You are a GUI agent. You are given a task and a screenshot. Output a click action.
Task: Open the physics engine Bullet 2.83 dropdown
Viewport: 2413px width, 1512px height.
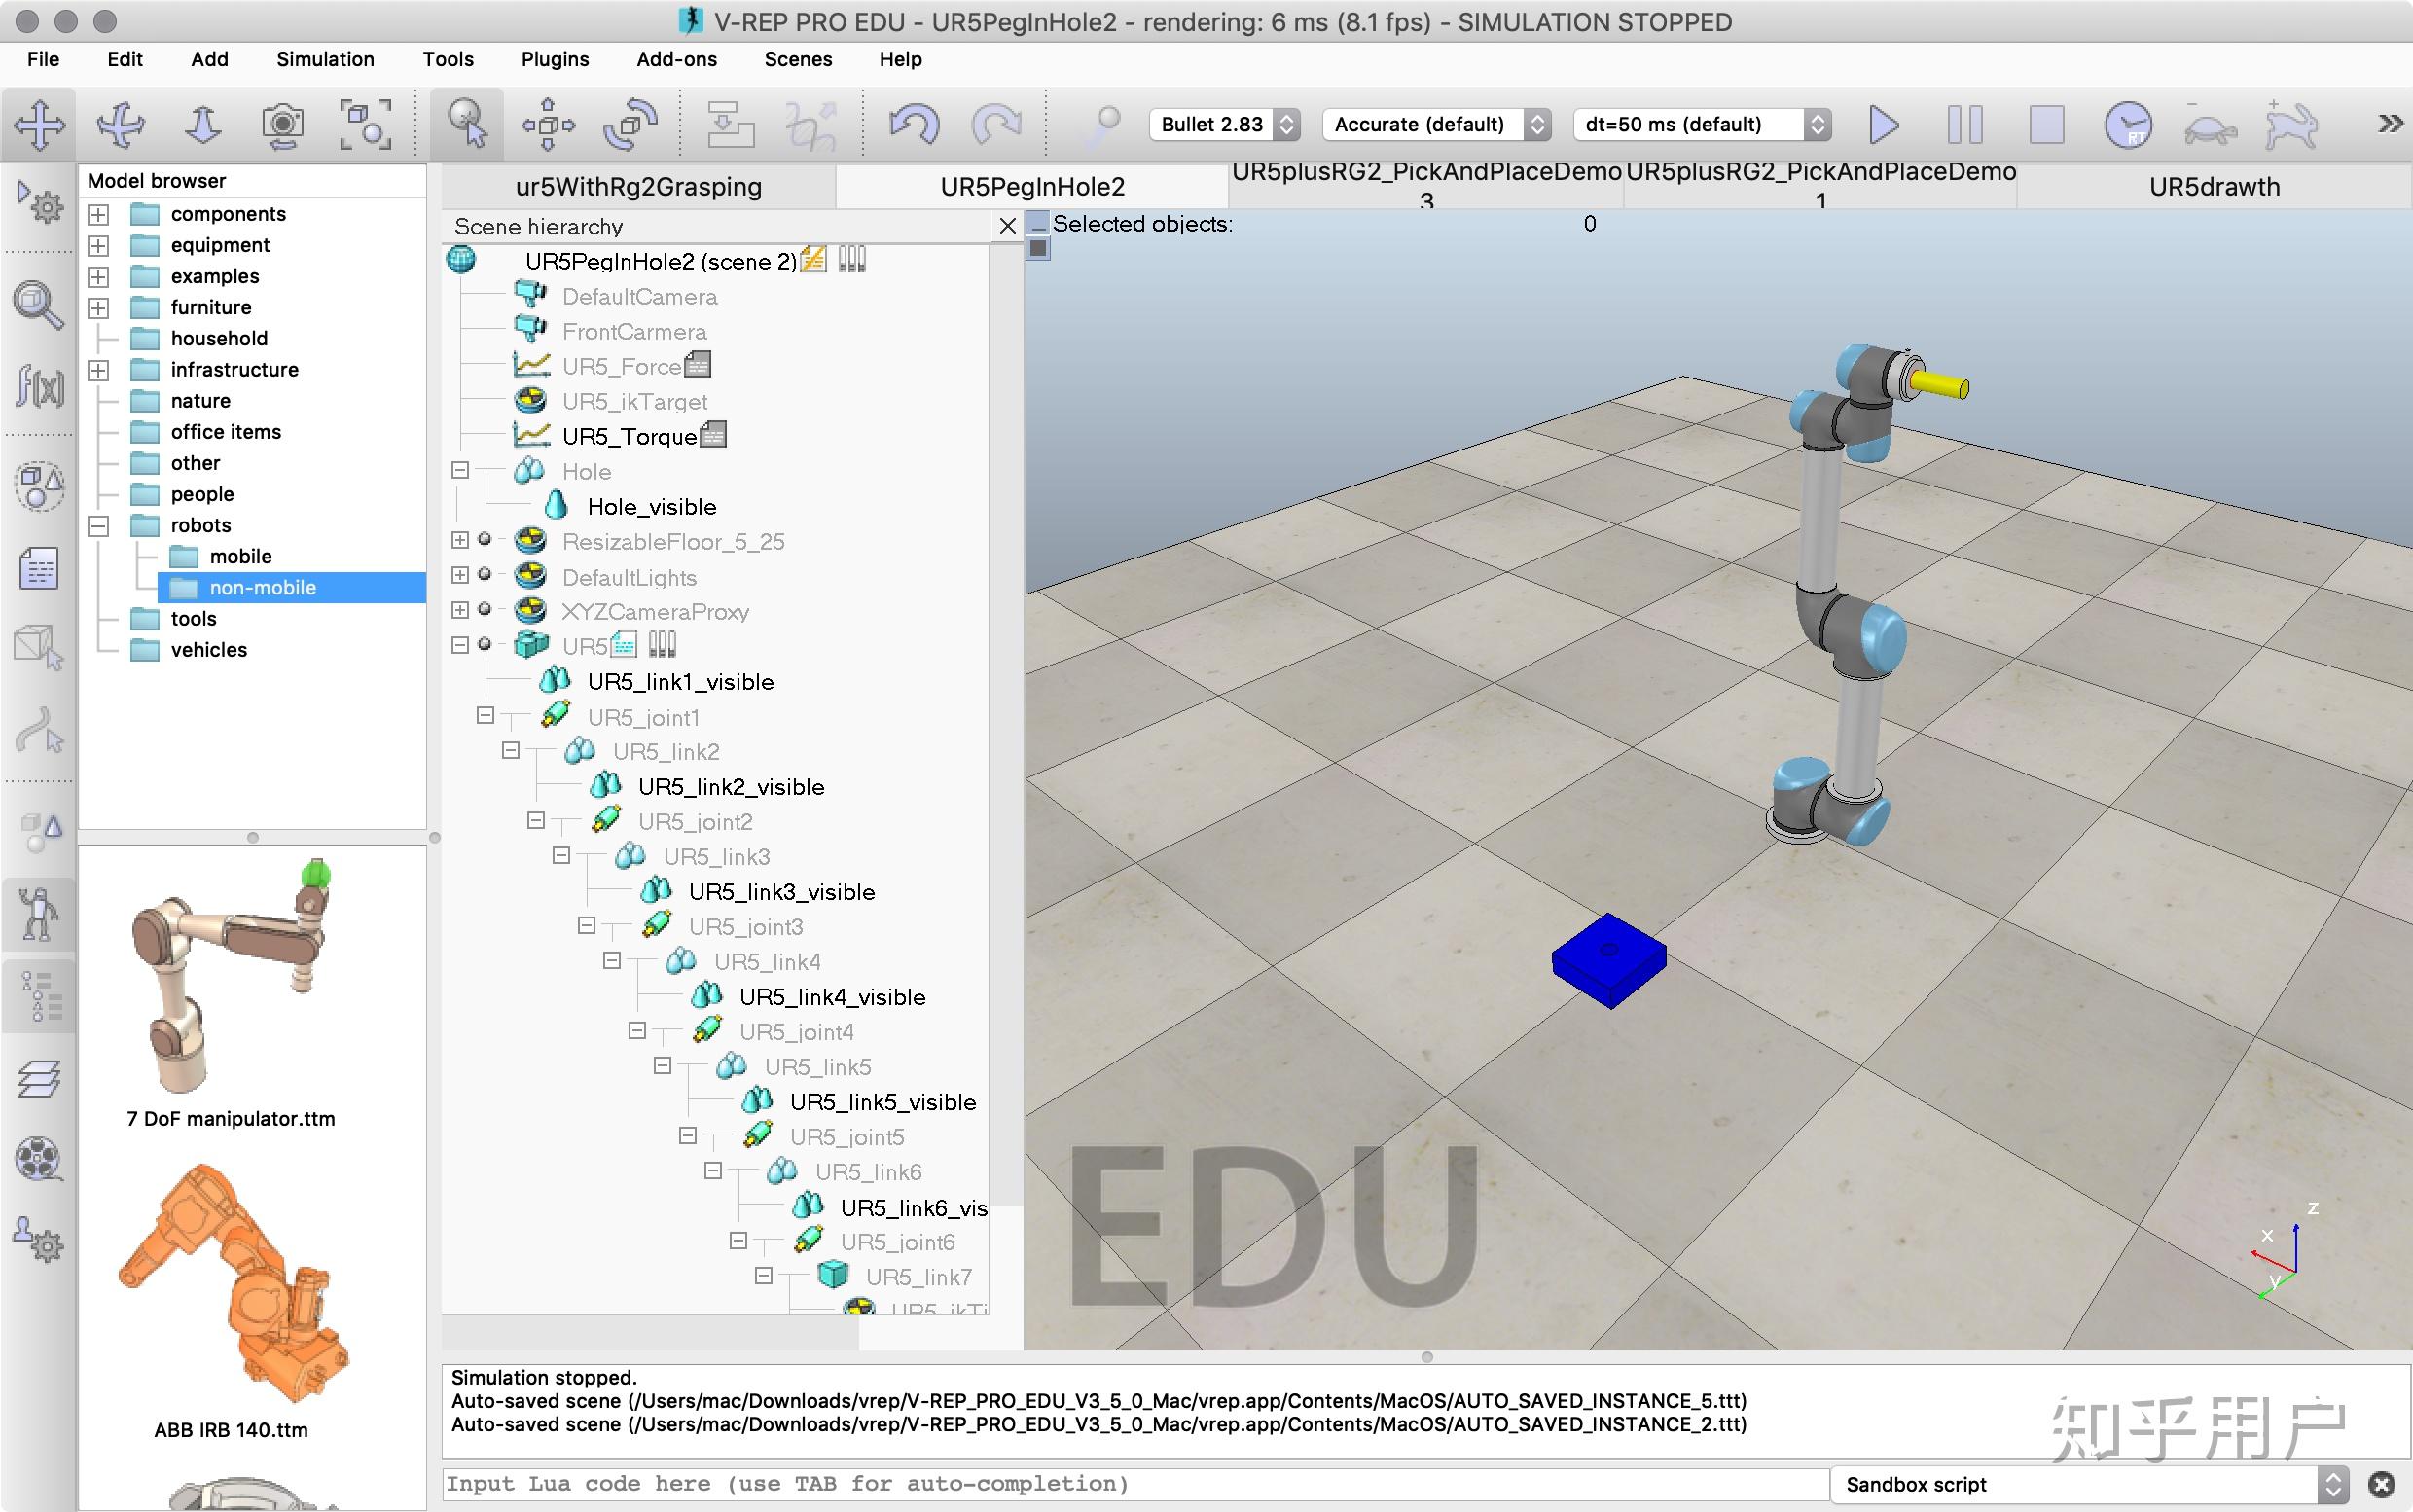pyautogui.click(x=1225, y=125)
